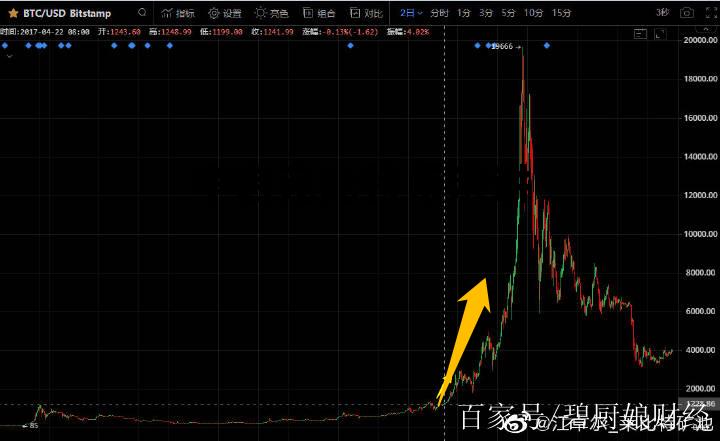Image resolution: width=720 pixels, height=441 pixels.
Task: Toggle the info panel icon above price axis
Action: click(x=640, y=34)
